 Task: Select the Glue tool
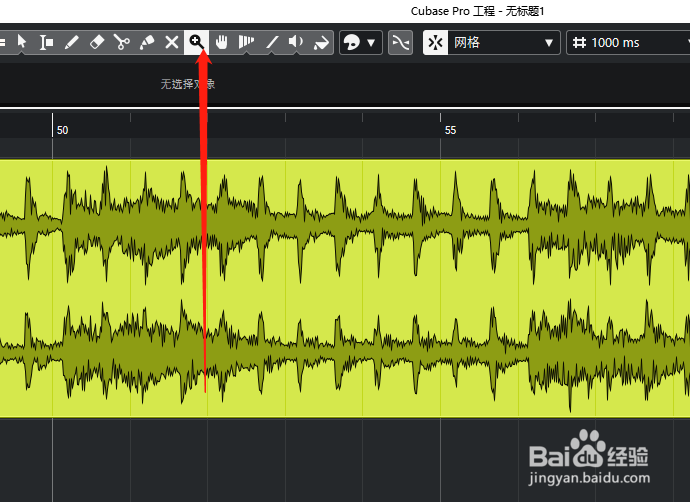[x=147, y=42]
